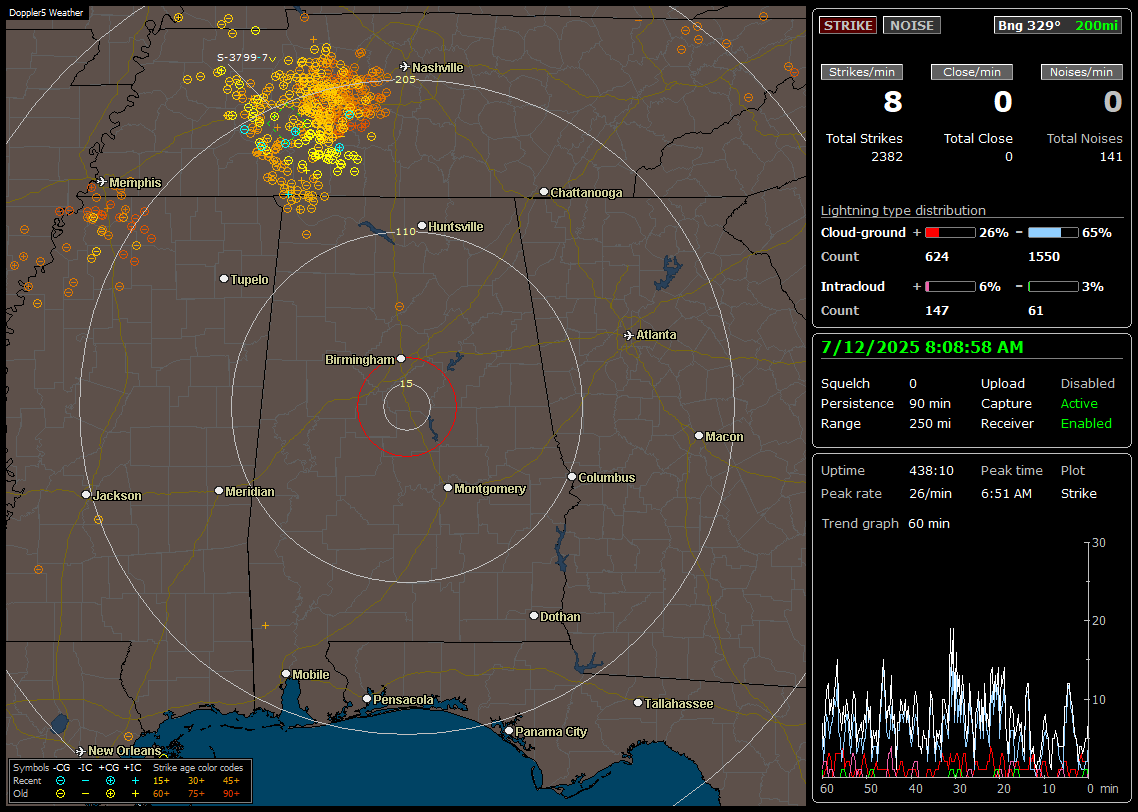This screenshot has height=812, width=1138.
Task: Click the Intracloud count 147
Action: (x=937, y=311)
